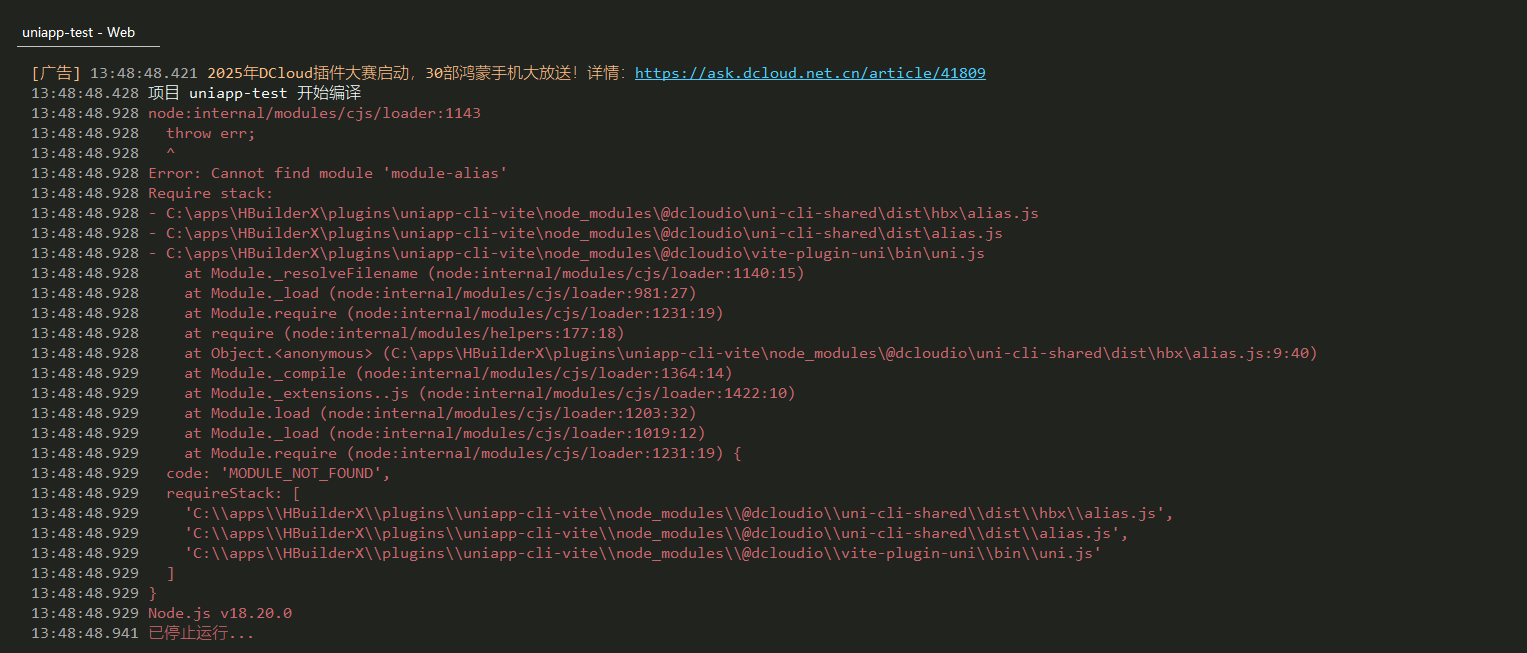Open the ask.dcloud.net.cn article 41809 link

click(810, 73)
